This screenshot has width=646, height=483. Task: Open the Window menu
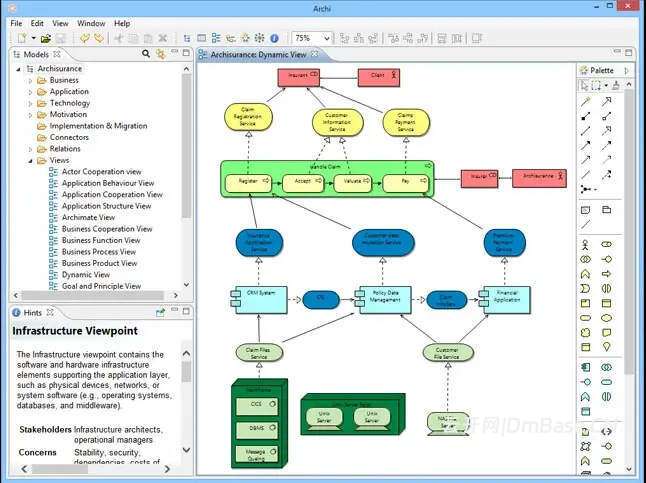pos(91,23)
